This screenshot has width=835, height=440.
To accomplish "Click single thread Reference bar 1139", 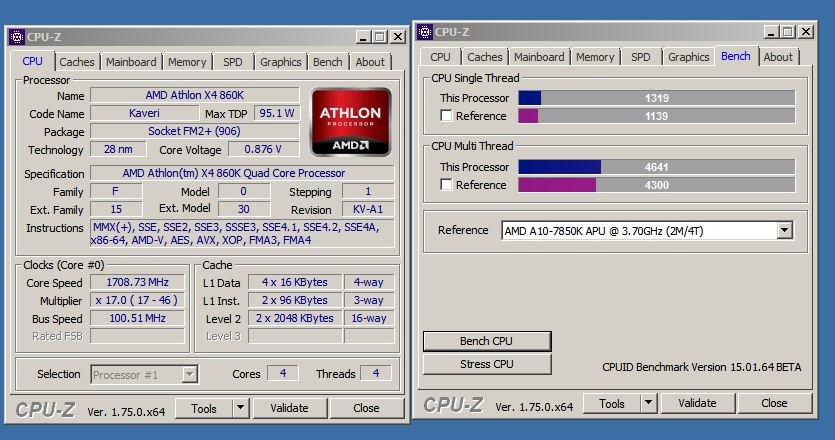I will (x=657, y=116).
